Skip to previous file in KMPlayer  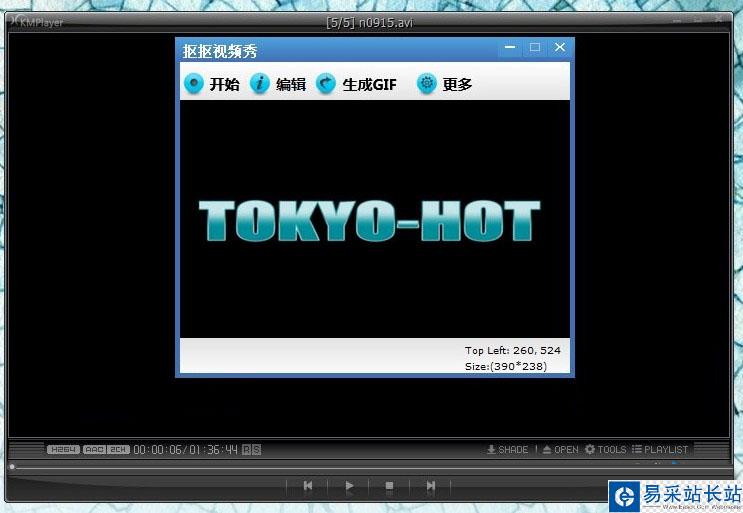tap(308, 486)
